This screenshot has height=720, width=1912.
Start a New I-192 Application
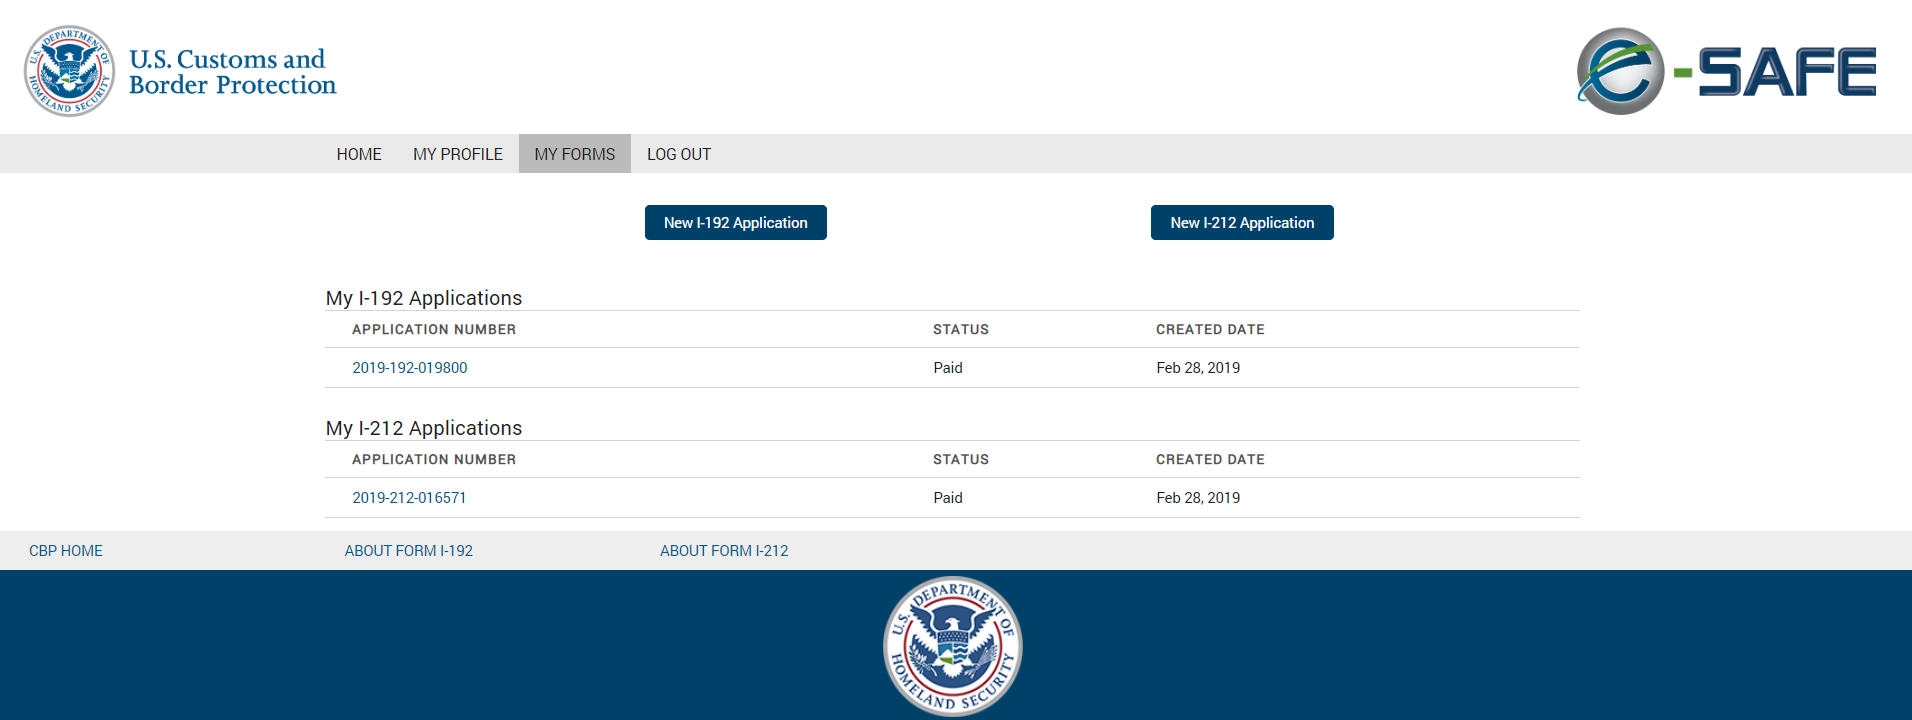click(736, 223)
